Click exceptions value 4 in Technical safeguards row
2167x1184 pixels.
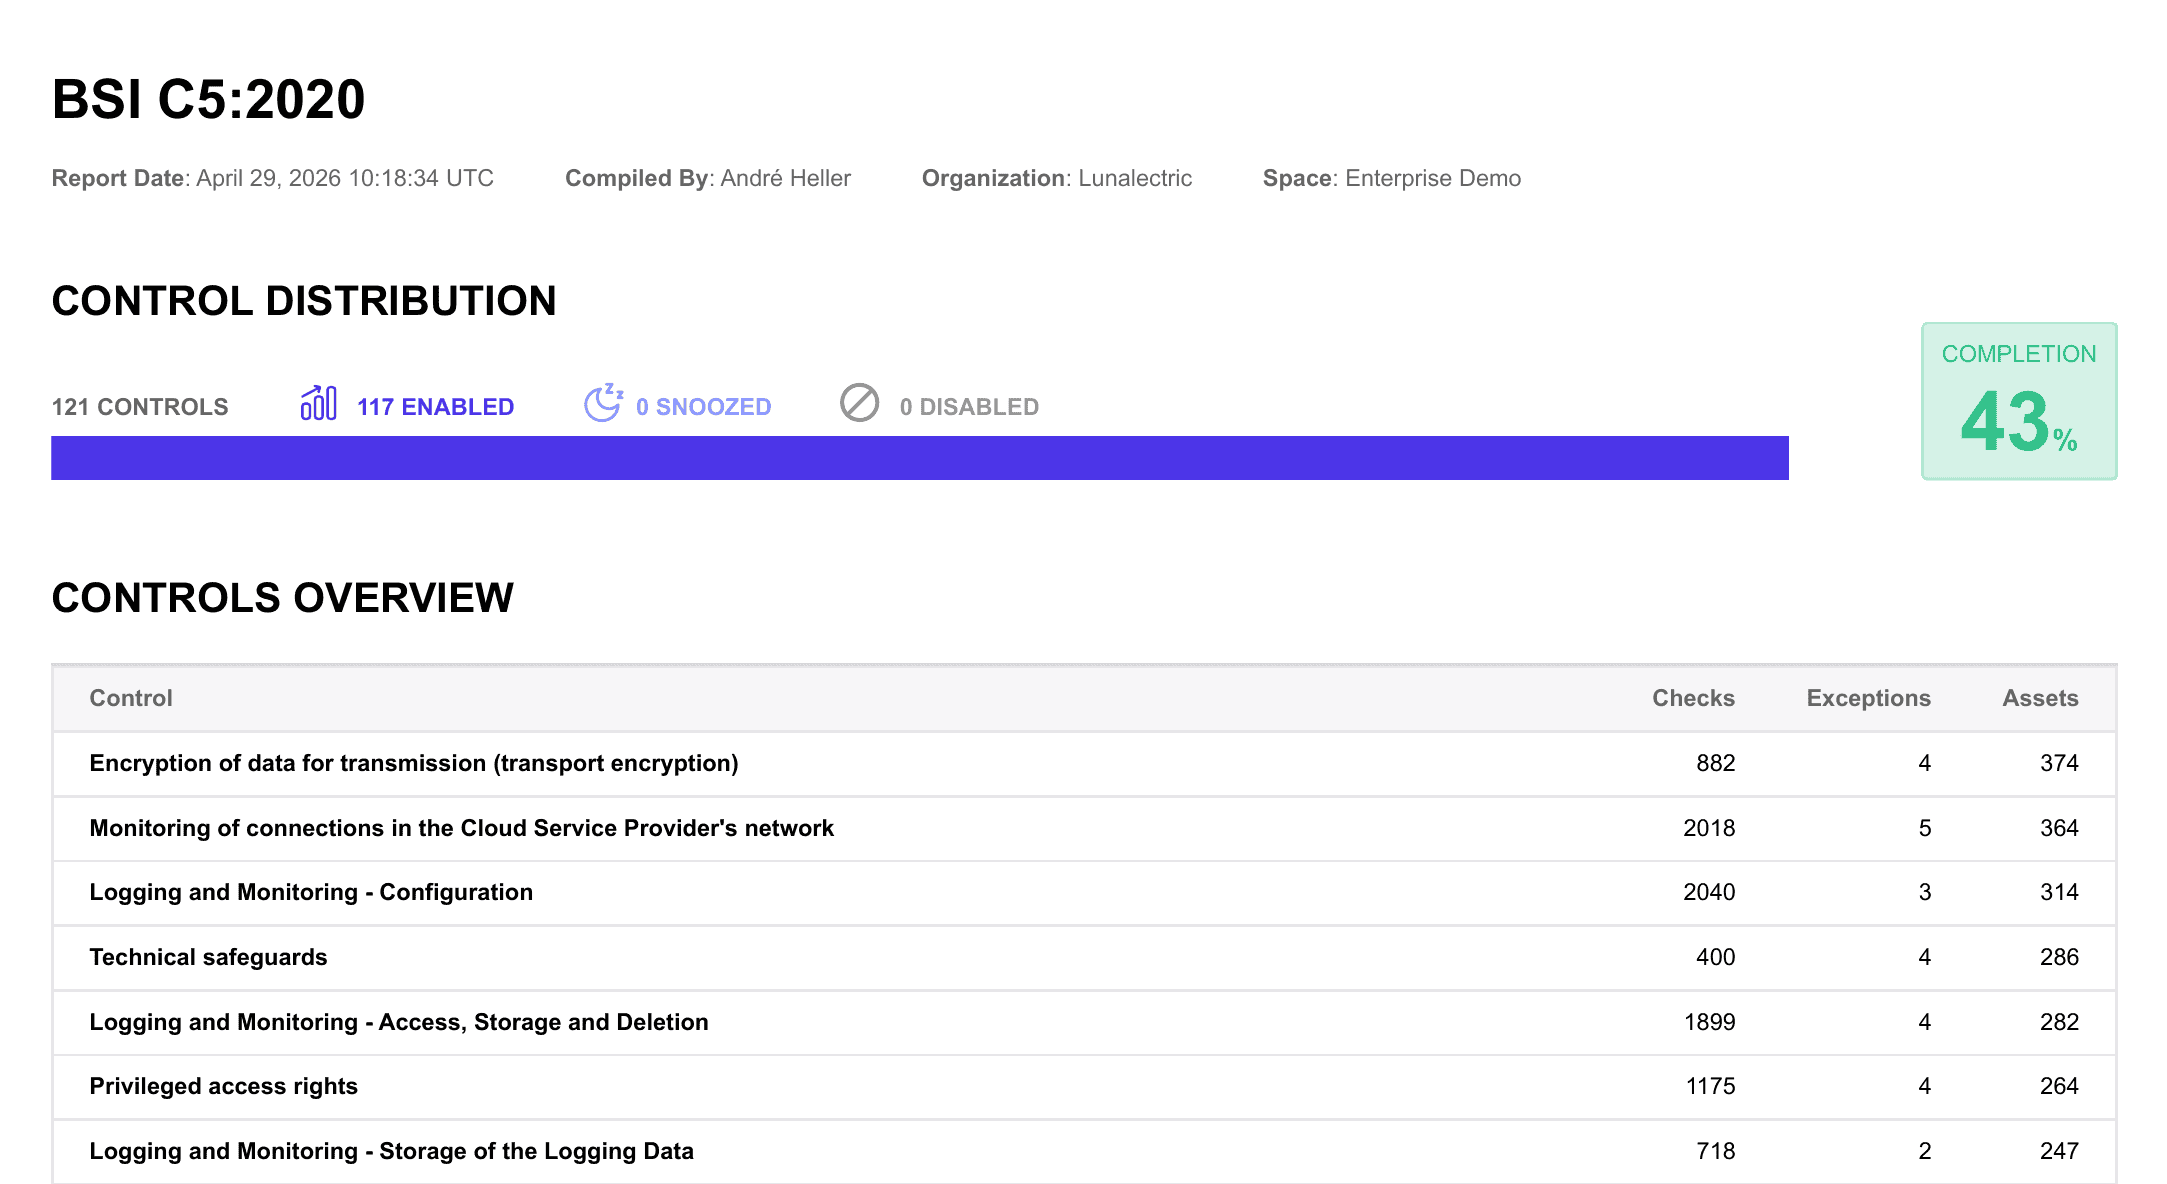[1924, 957]
